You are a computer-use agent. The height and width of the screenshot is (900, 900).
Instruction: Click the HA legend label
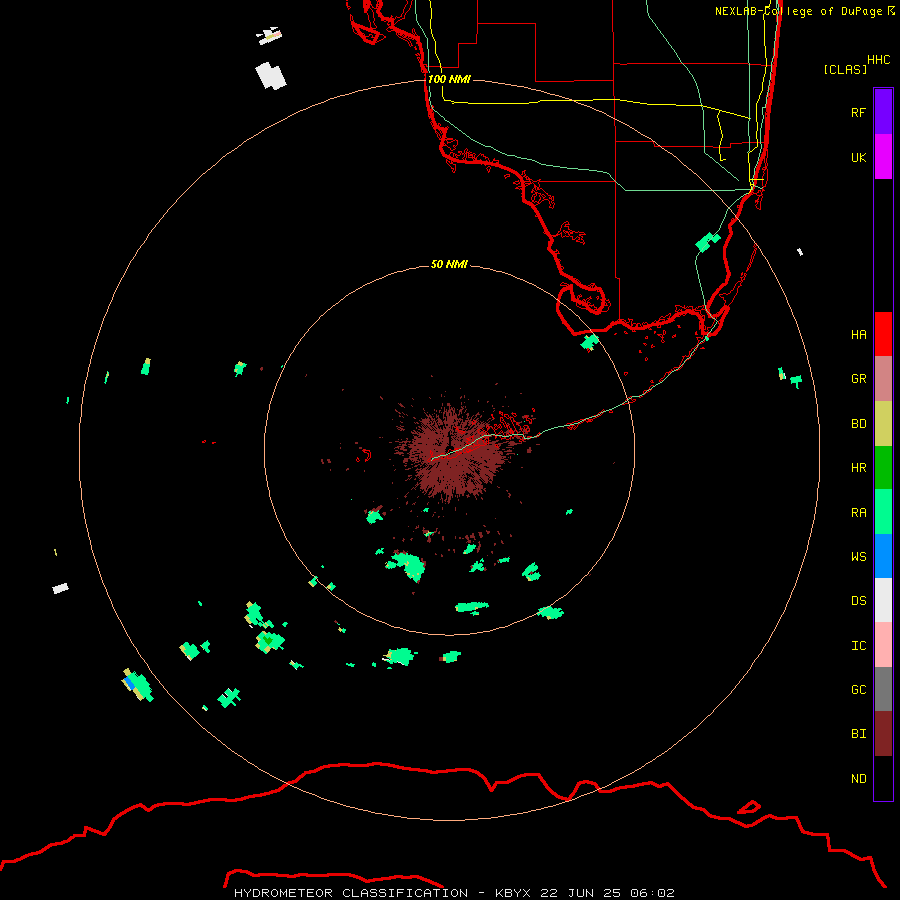point(858,335)
